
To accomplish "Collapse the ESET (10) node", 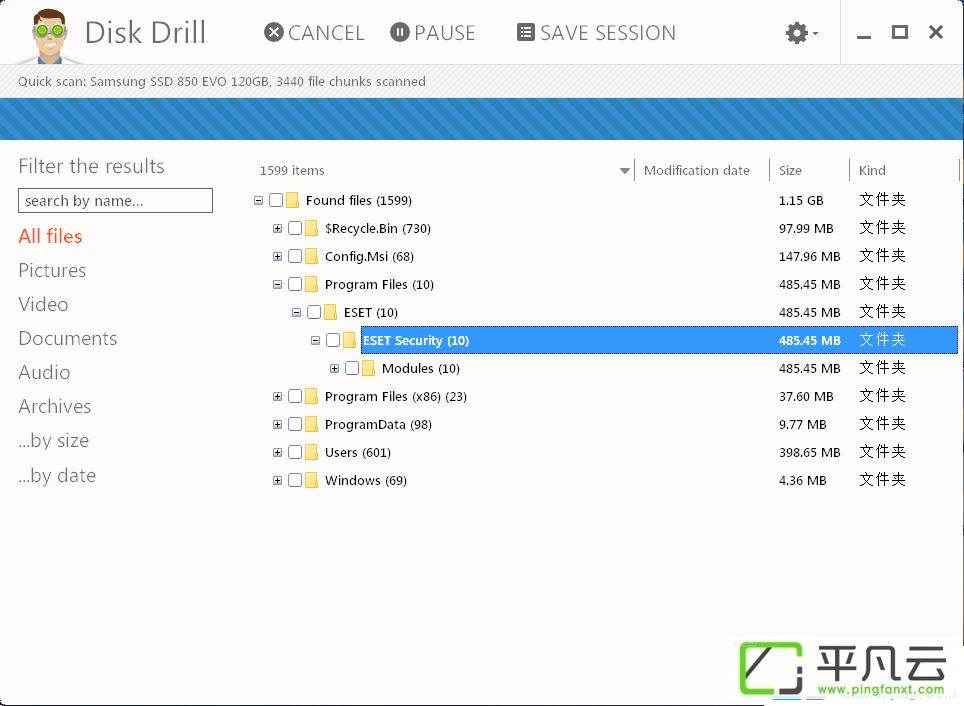I will pos(296,312).
